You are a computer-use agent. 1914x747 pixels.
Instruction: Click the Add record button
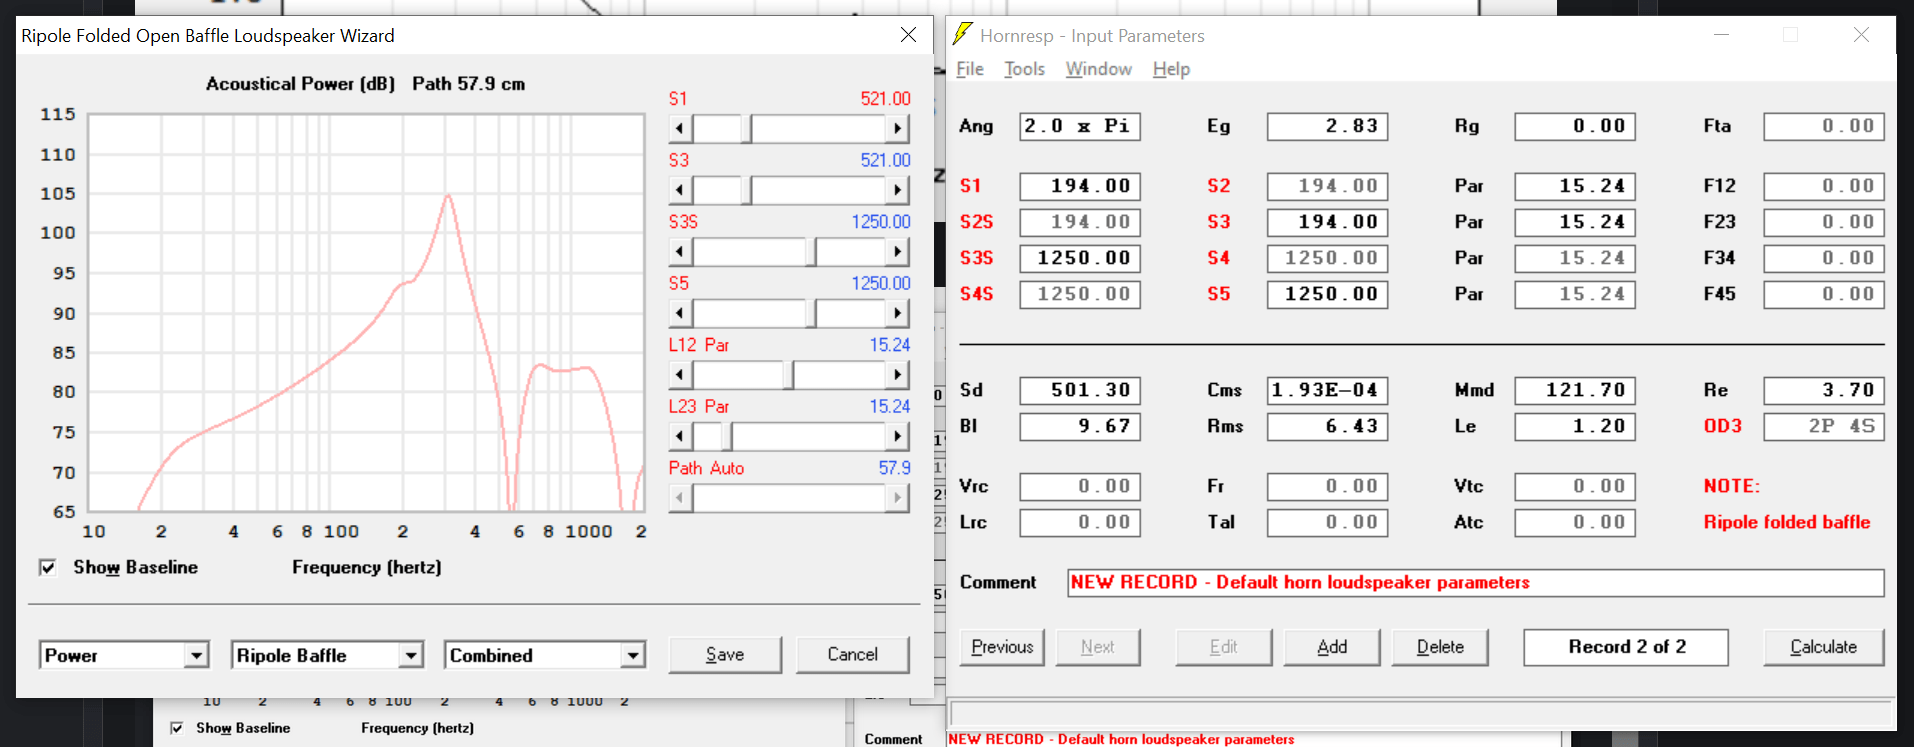(1332, 647)
